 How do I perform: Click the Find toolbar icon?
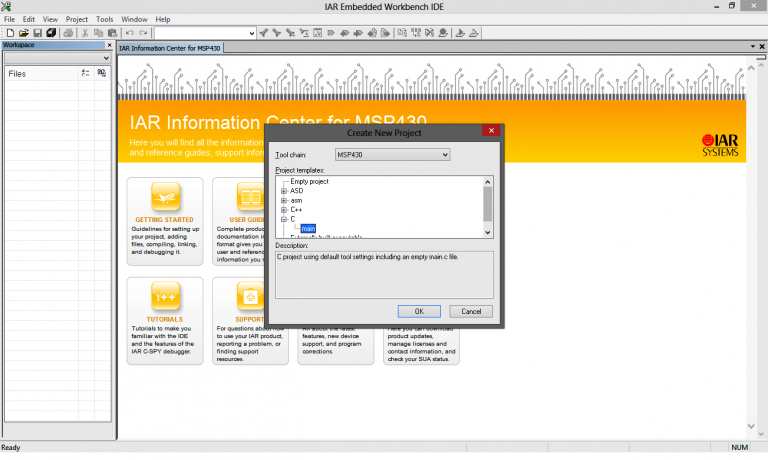click(x=290, y=33)
